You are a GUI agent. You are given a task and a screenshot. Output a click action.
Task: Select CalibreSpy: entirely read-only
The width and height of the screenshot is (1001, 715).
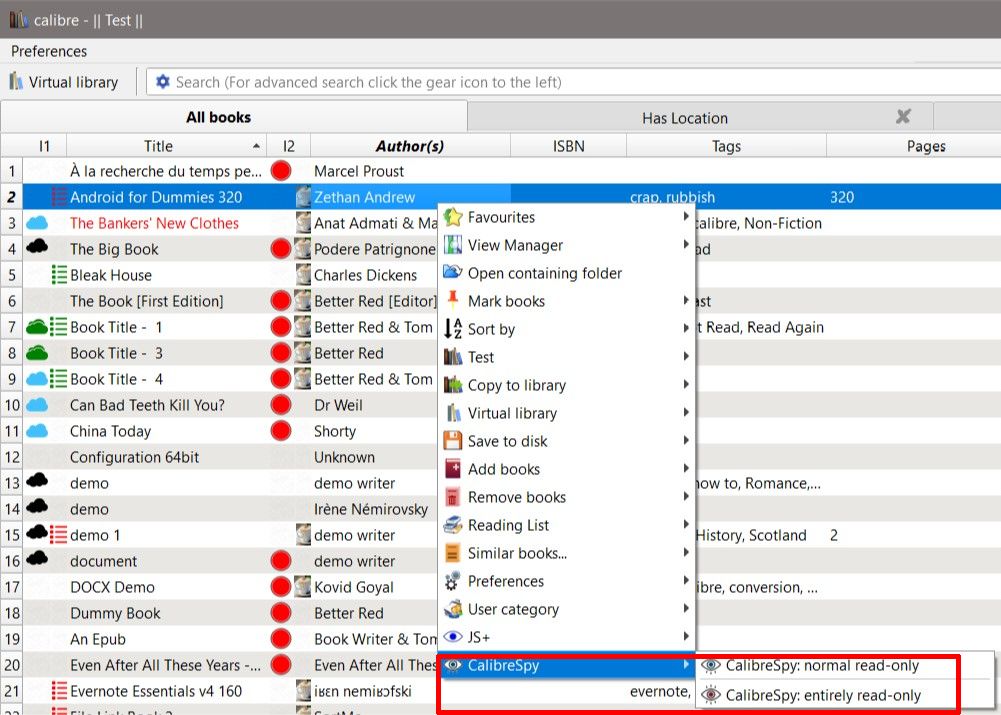tap(824, 695)
